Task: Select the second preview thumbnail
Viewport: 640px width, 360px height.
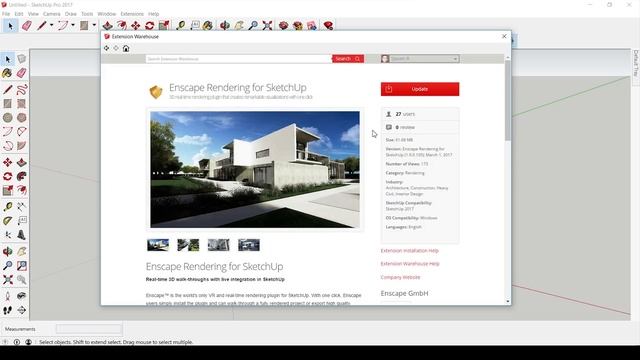Action: (188, 245)
